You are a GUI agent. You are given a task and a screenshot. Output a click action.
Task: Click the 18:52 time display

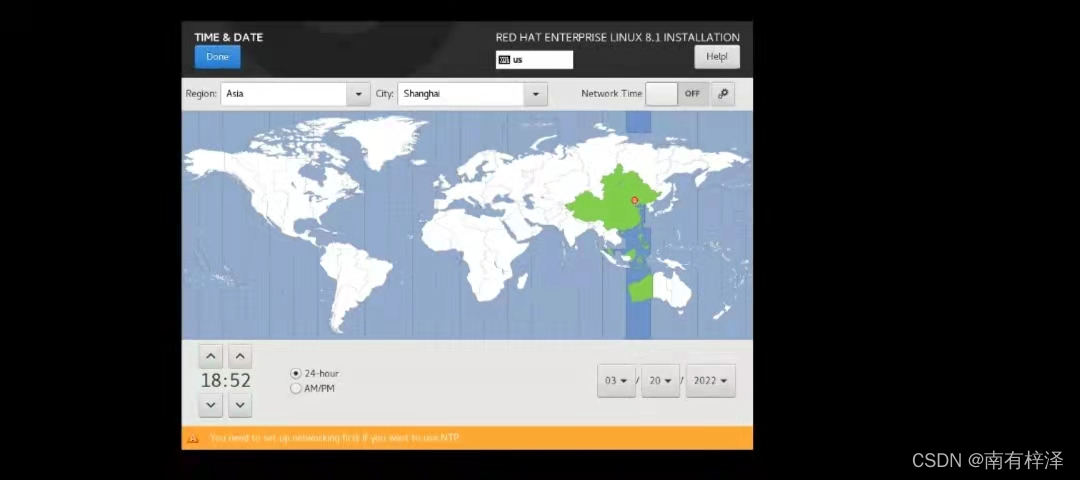point(226,381)
